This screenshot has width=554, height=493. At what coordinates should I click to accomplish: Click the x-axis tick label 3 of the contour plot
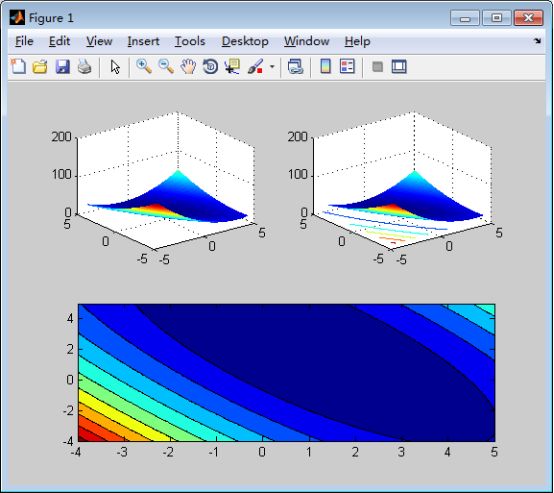pyautogui.click(x=401, y=452)
